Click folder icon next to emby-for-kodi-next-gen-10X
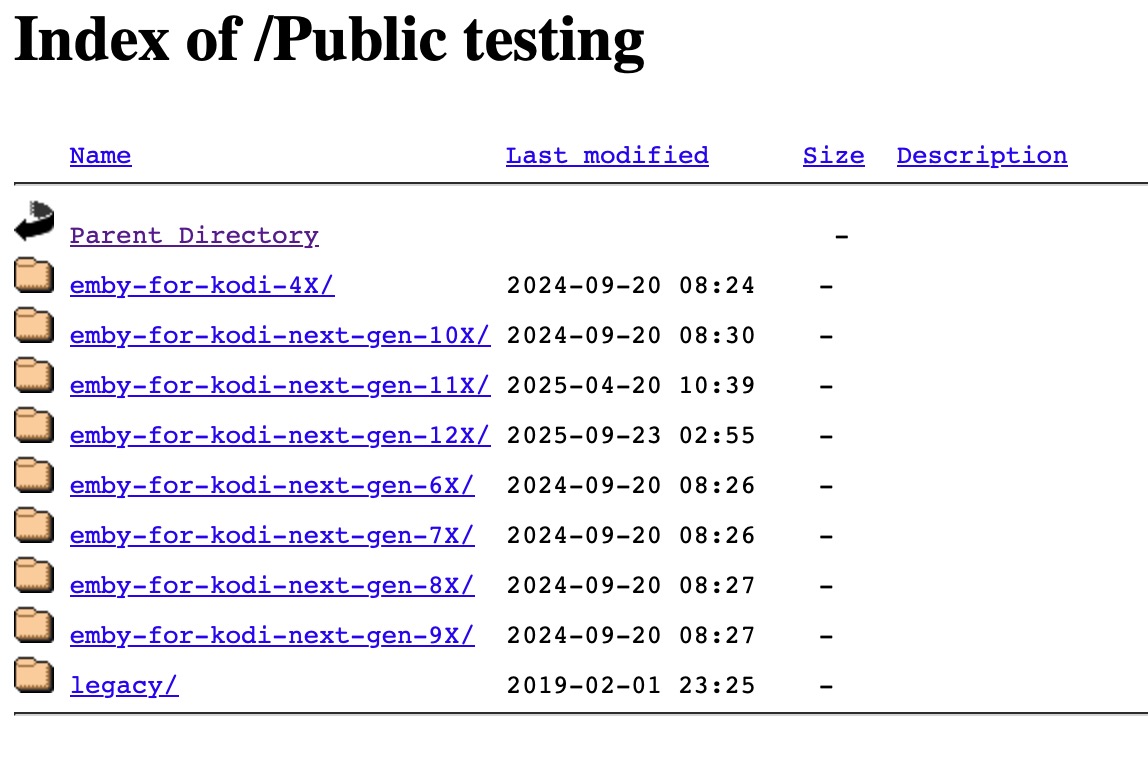Image resolution: width=1148 pixels, height=778 pixels. coord(34,324)
